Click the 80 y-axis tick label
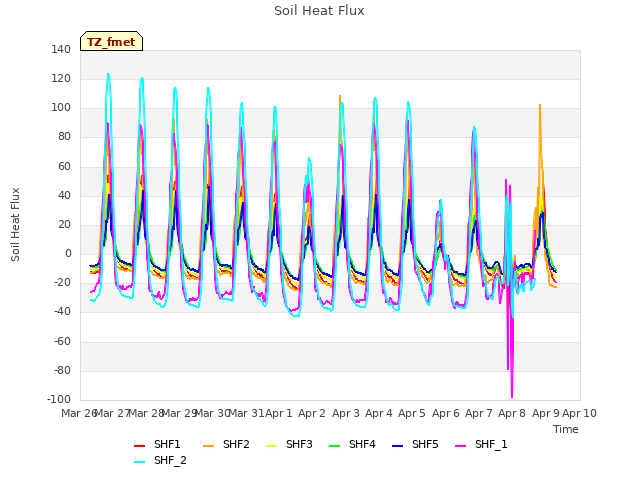The width and height of the screenshot is (640, 480). click(x=64, y=137)
